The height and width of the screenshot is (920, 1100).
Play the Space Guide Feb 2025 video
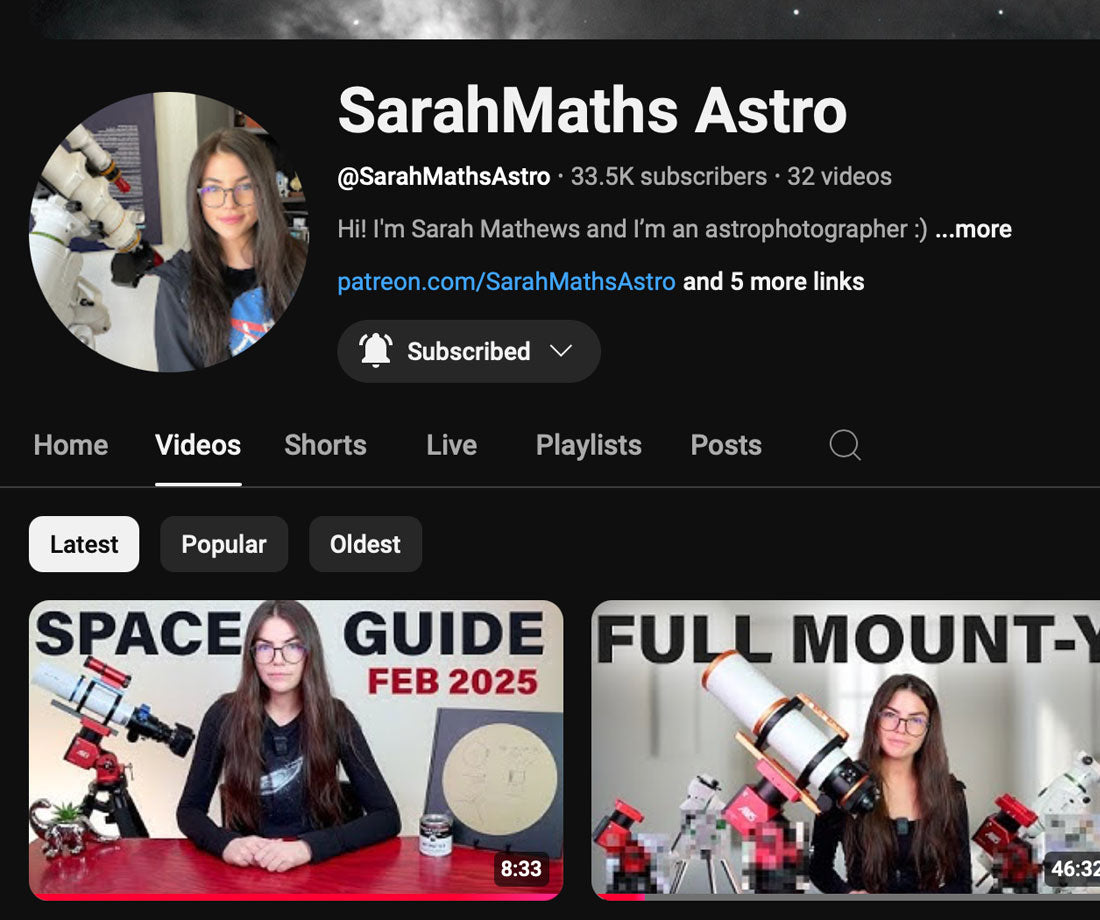pyautogui.click(x=296, y=745)
